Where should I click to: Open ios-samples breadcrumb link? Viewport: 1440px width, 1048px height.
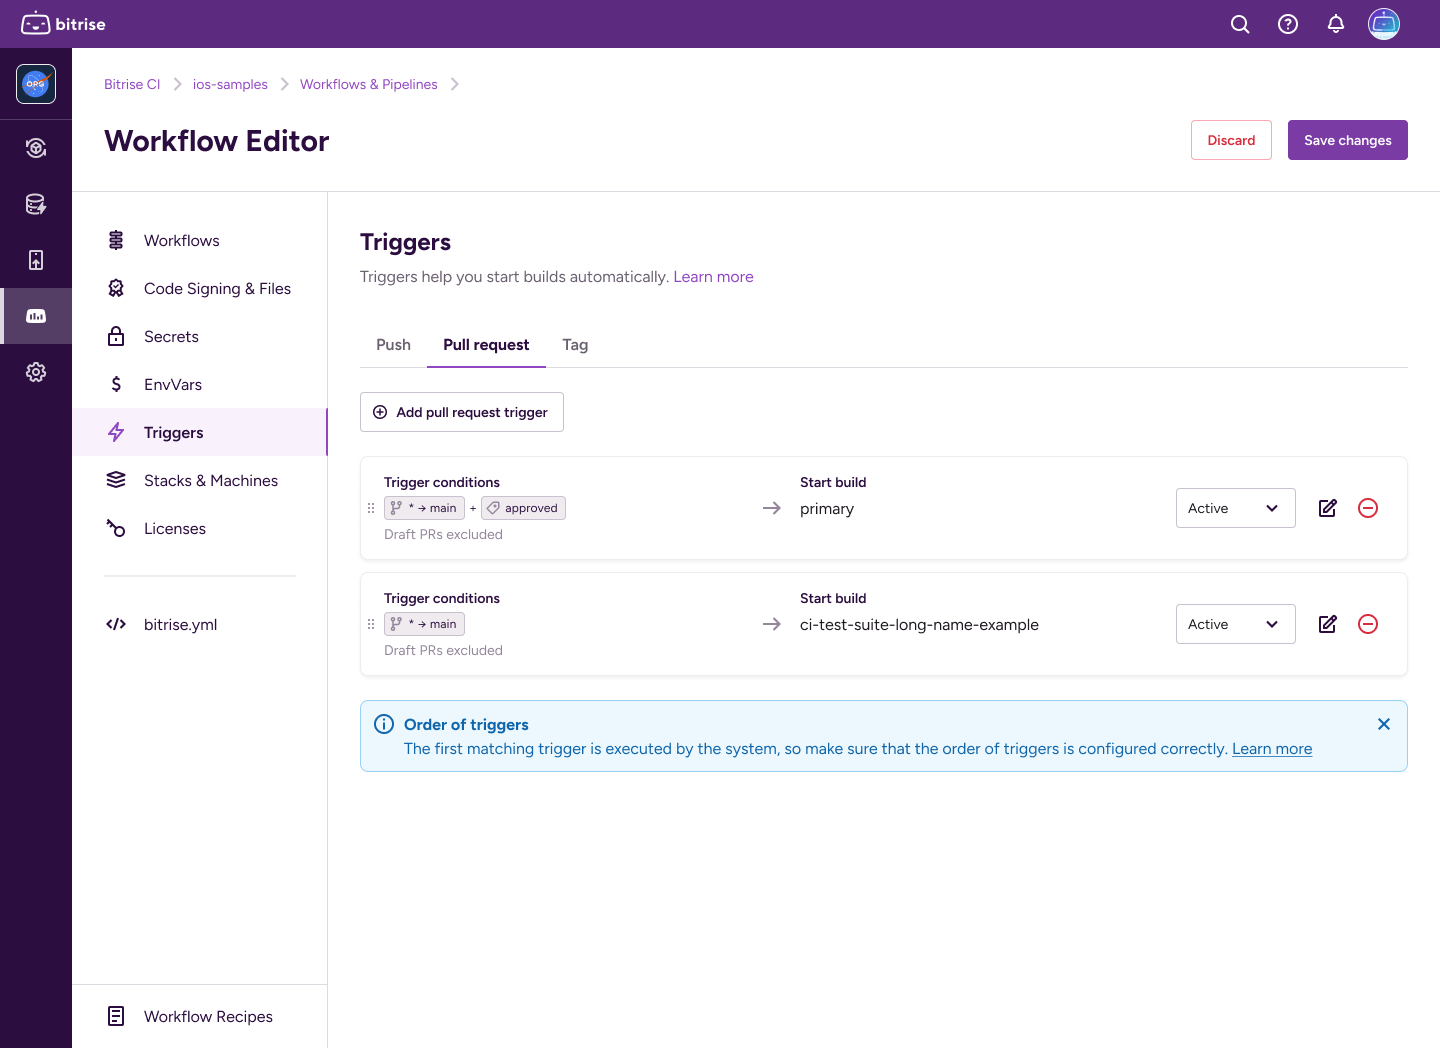(x=230, y=84)
